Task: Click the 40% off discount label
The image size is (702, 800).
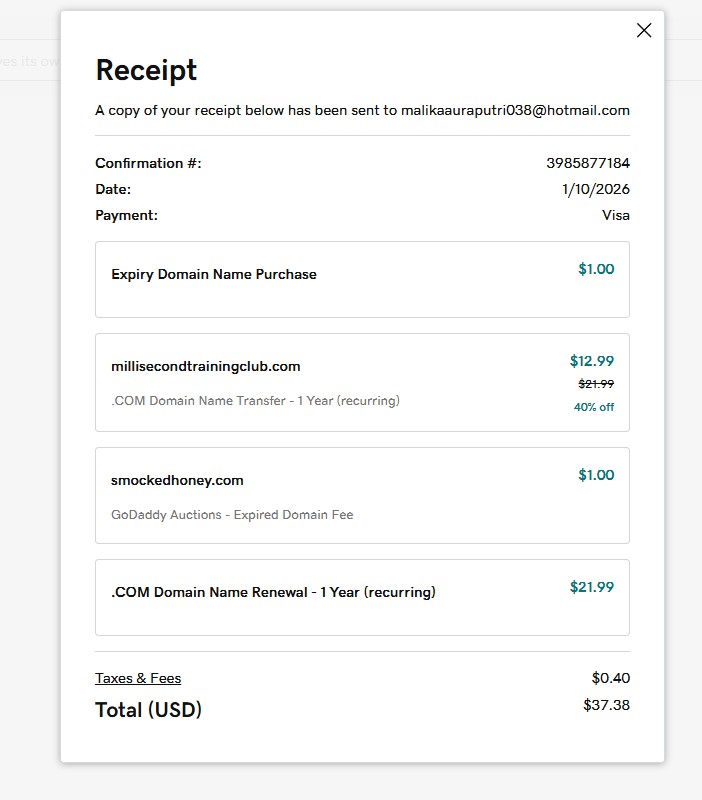Action: (594, 407)
